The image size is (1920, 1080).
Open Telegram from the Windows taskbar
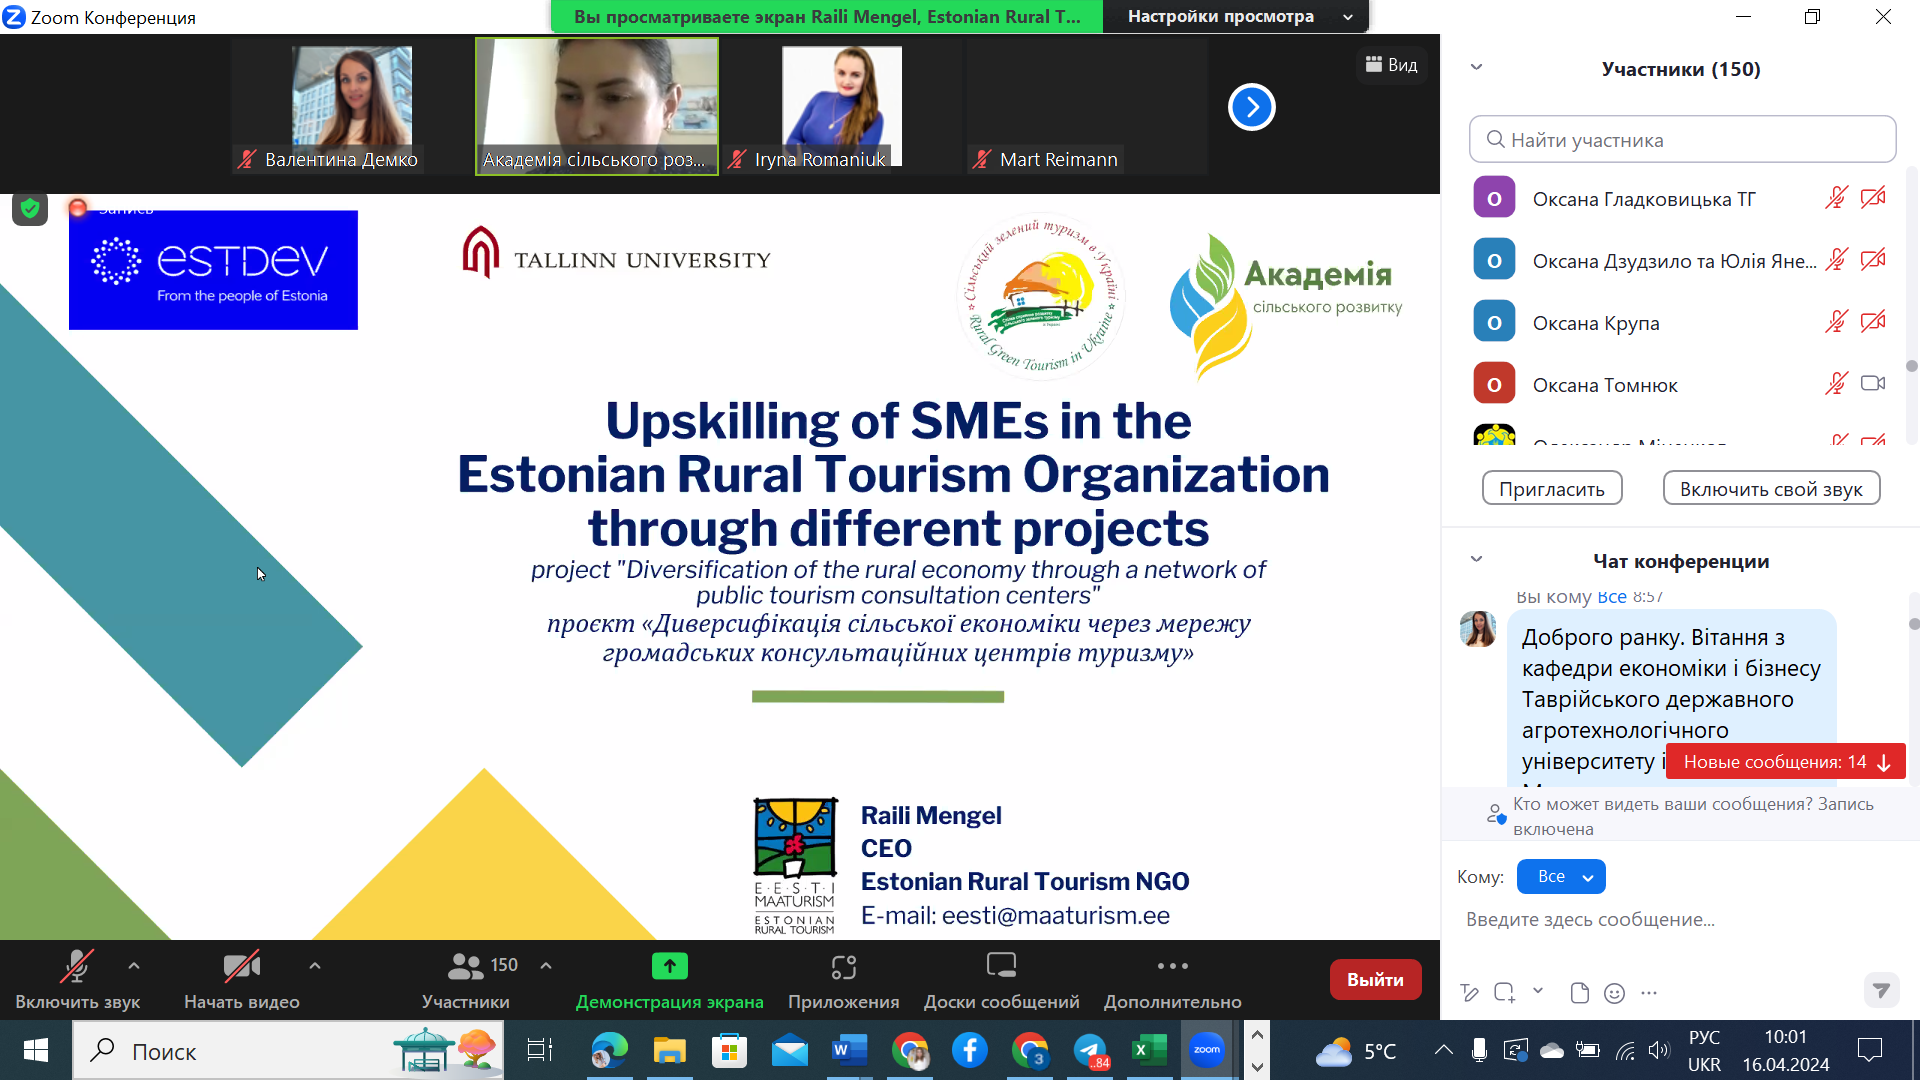pyautogui.click(x=1090, y=1051)
